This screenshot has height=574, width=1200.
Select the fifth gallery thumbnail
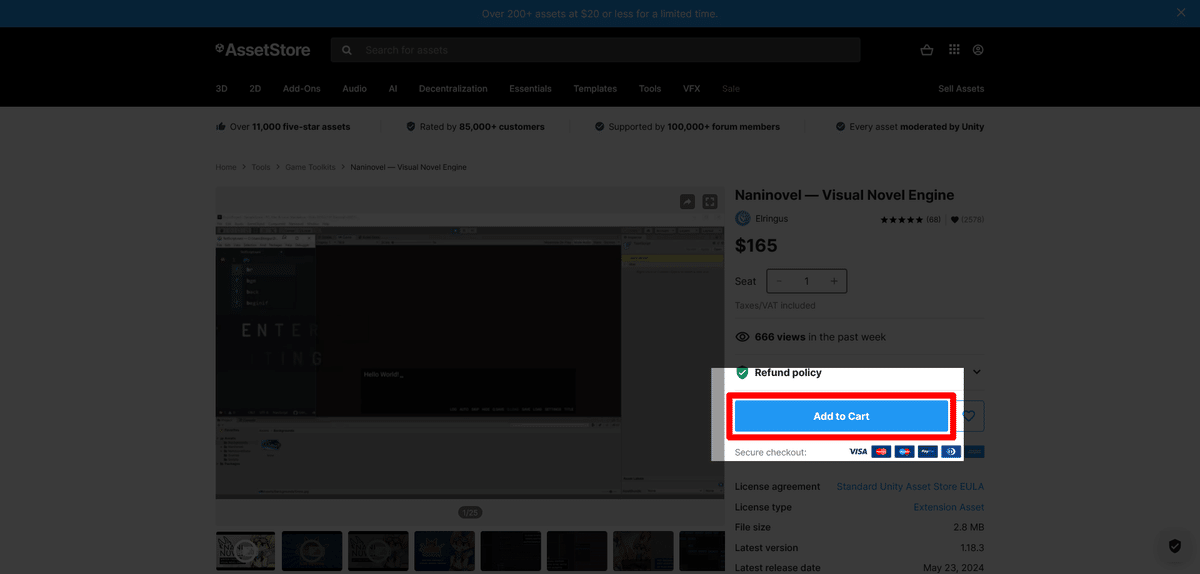click(x=510, y=551)
